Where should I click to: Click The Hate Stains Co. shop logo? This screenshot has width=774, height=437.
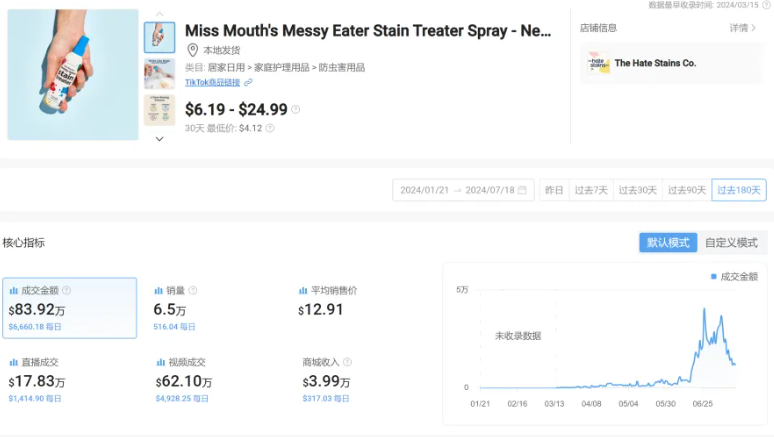pos(598,63)
